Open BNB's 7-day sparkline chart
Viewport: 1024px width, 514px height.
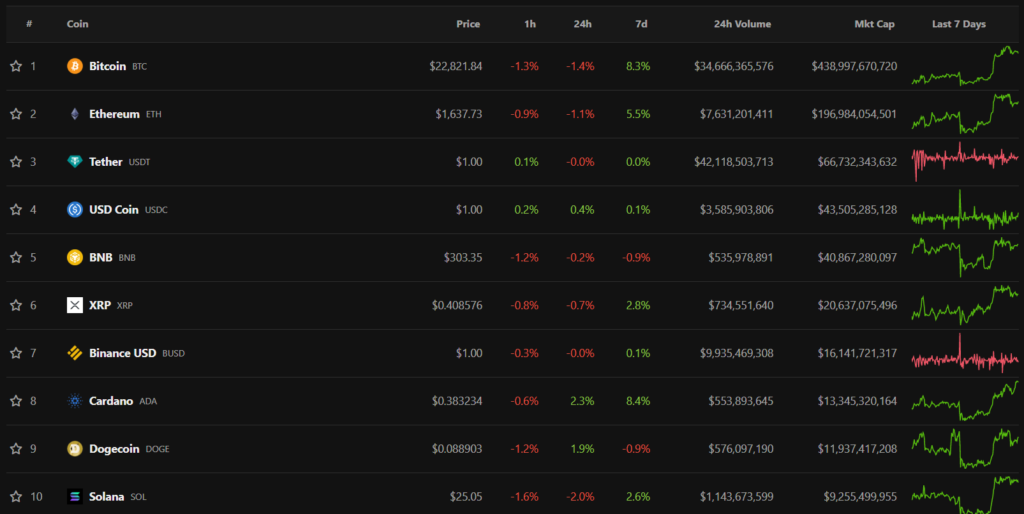(965, 257)
